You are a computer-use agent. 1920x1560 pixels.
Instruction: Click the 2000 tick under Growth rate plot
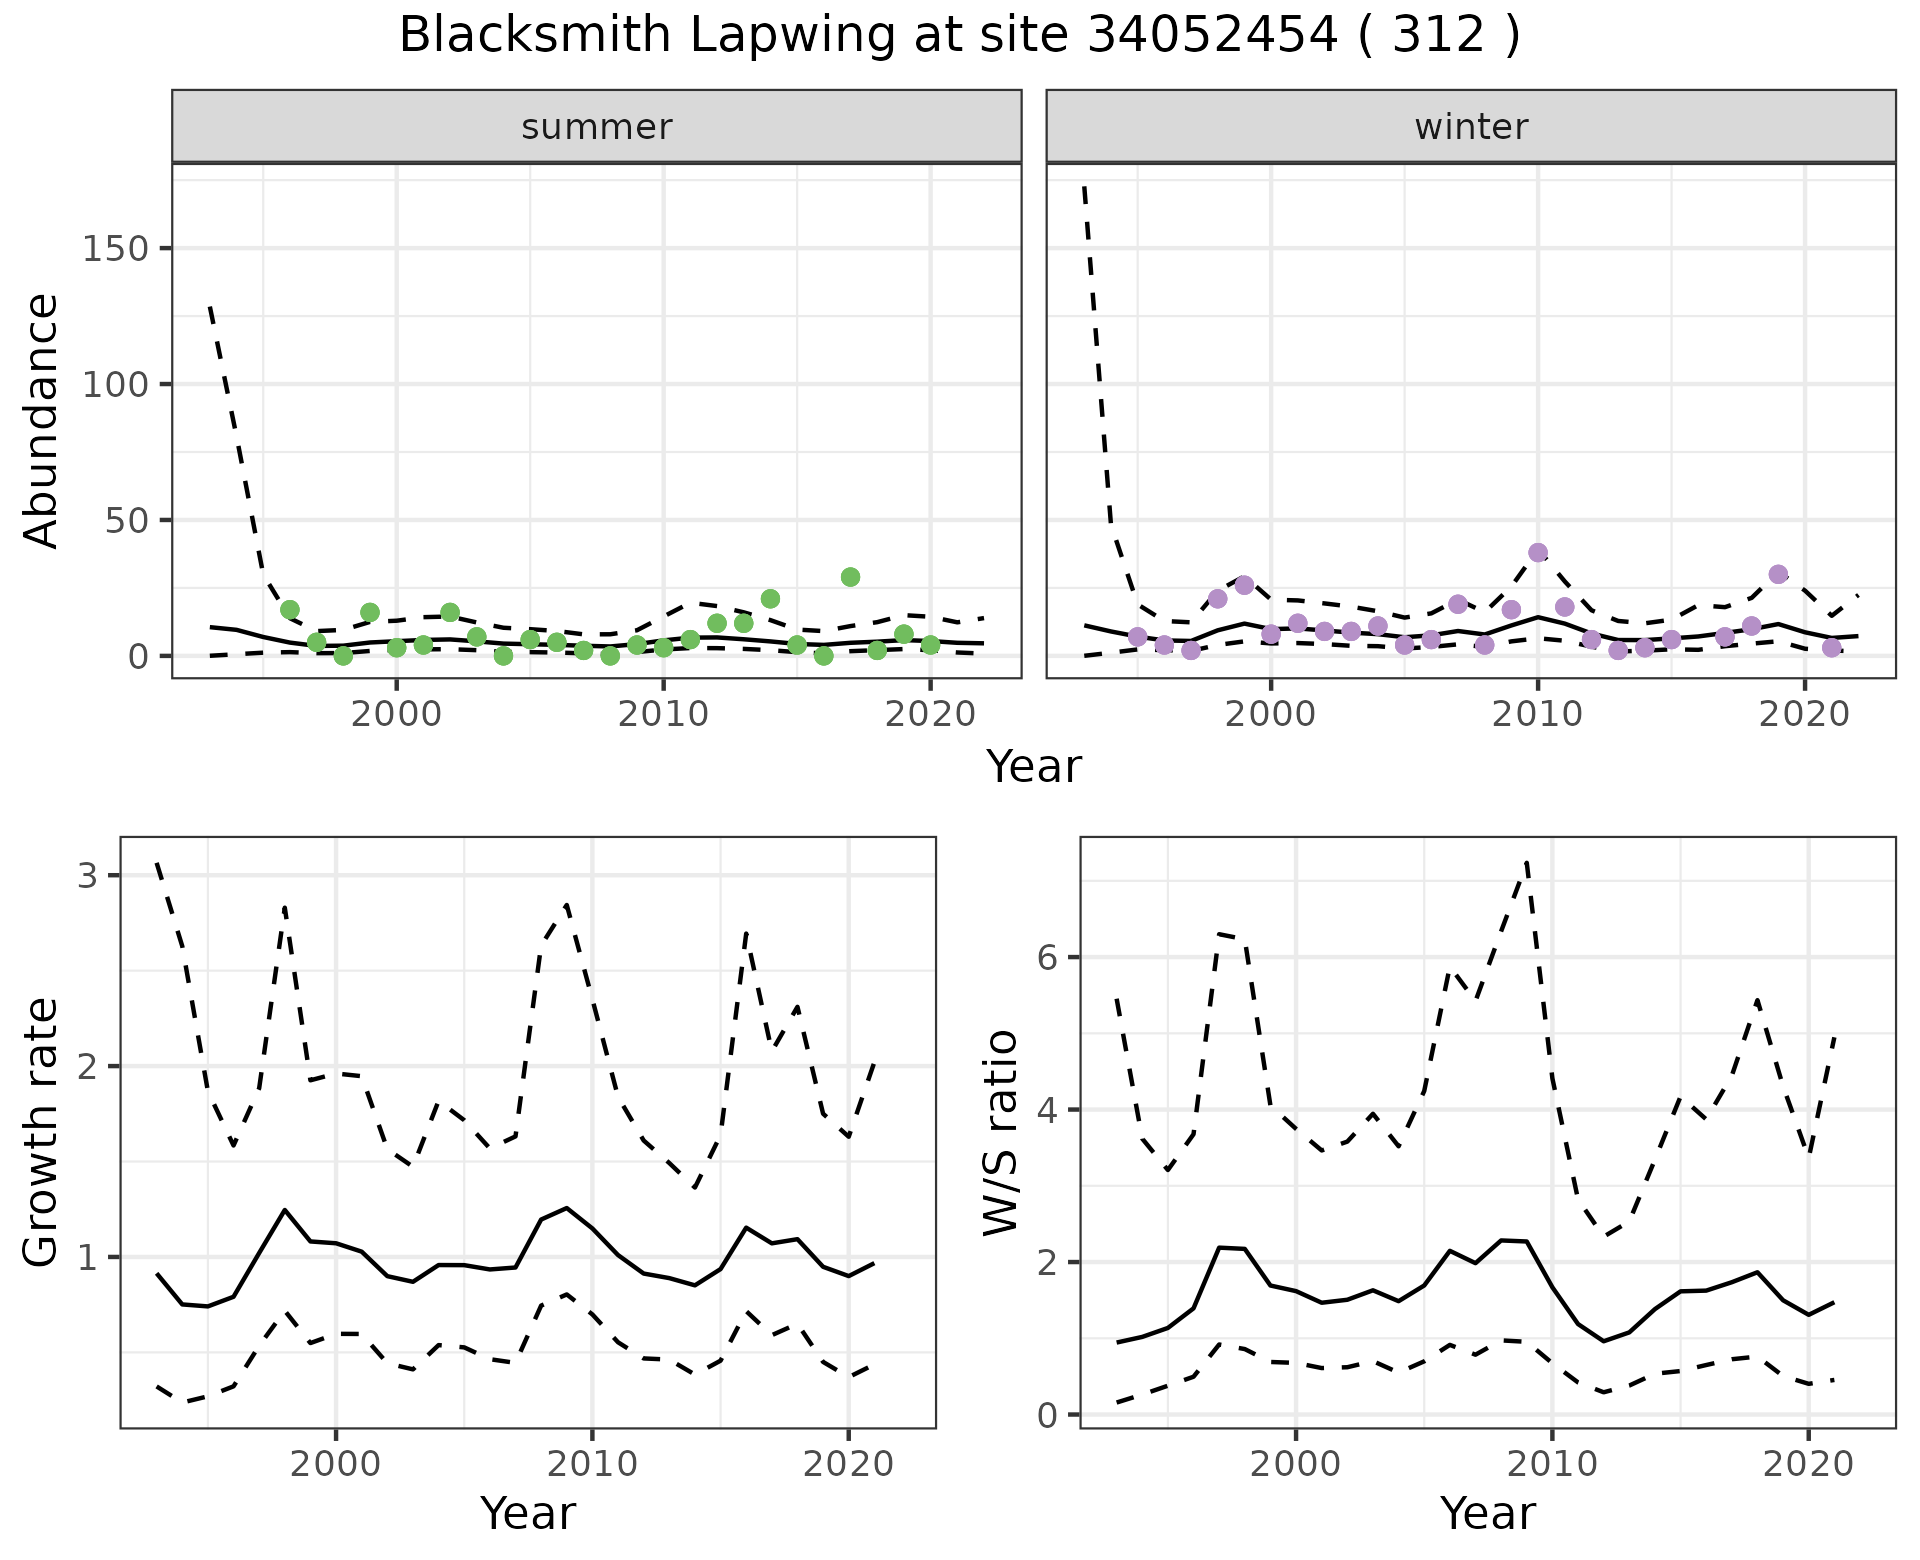click(336, 1465)
